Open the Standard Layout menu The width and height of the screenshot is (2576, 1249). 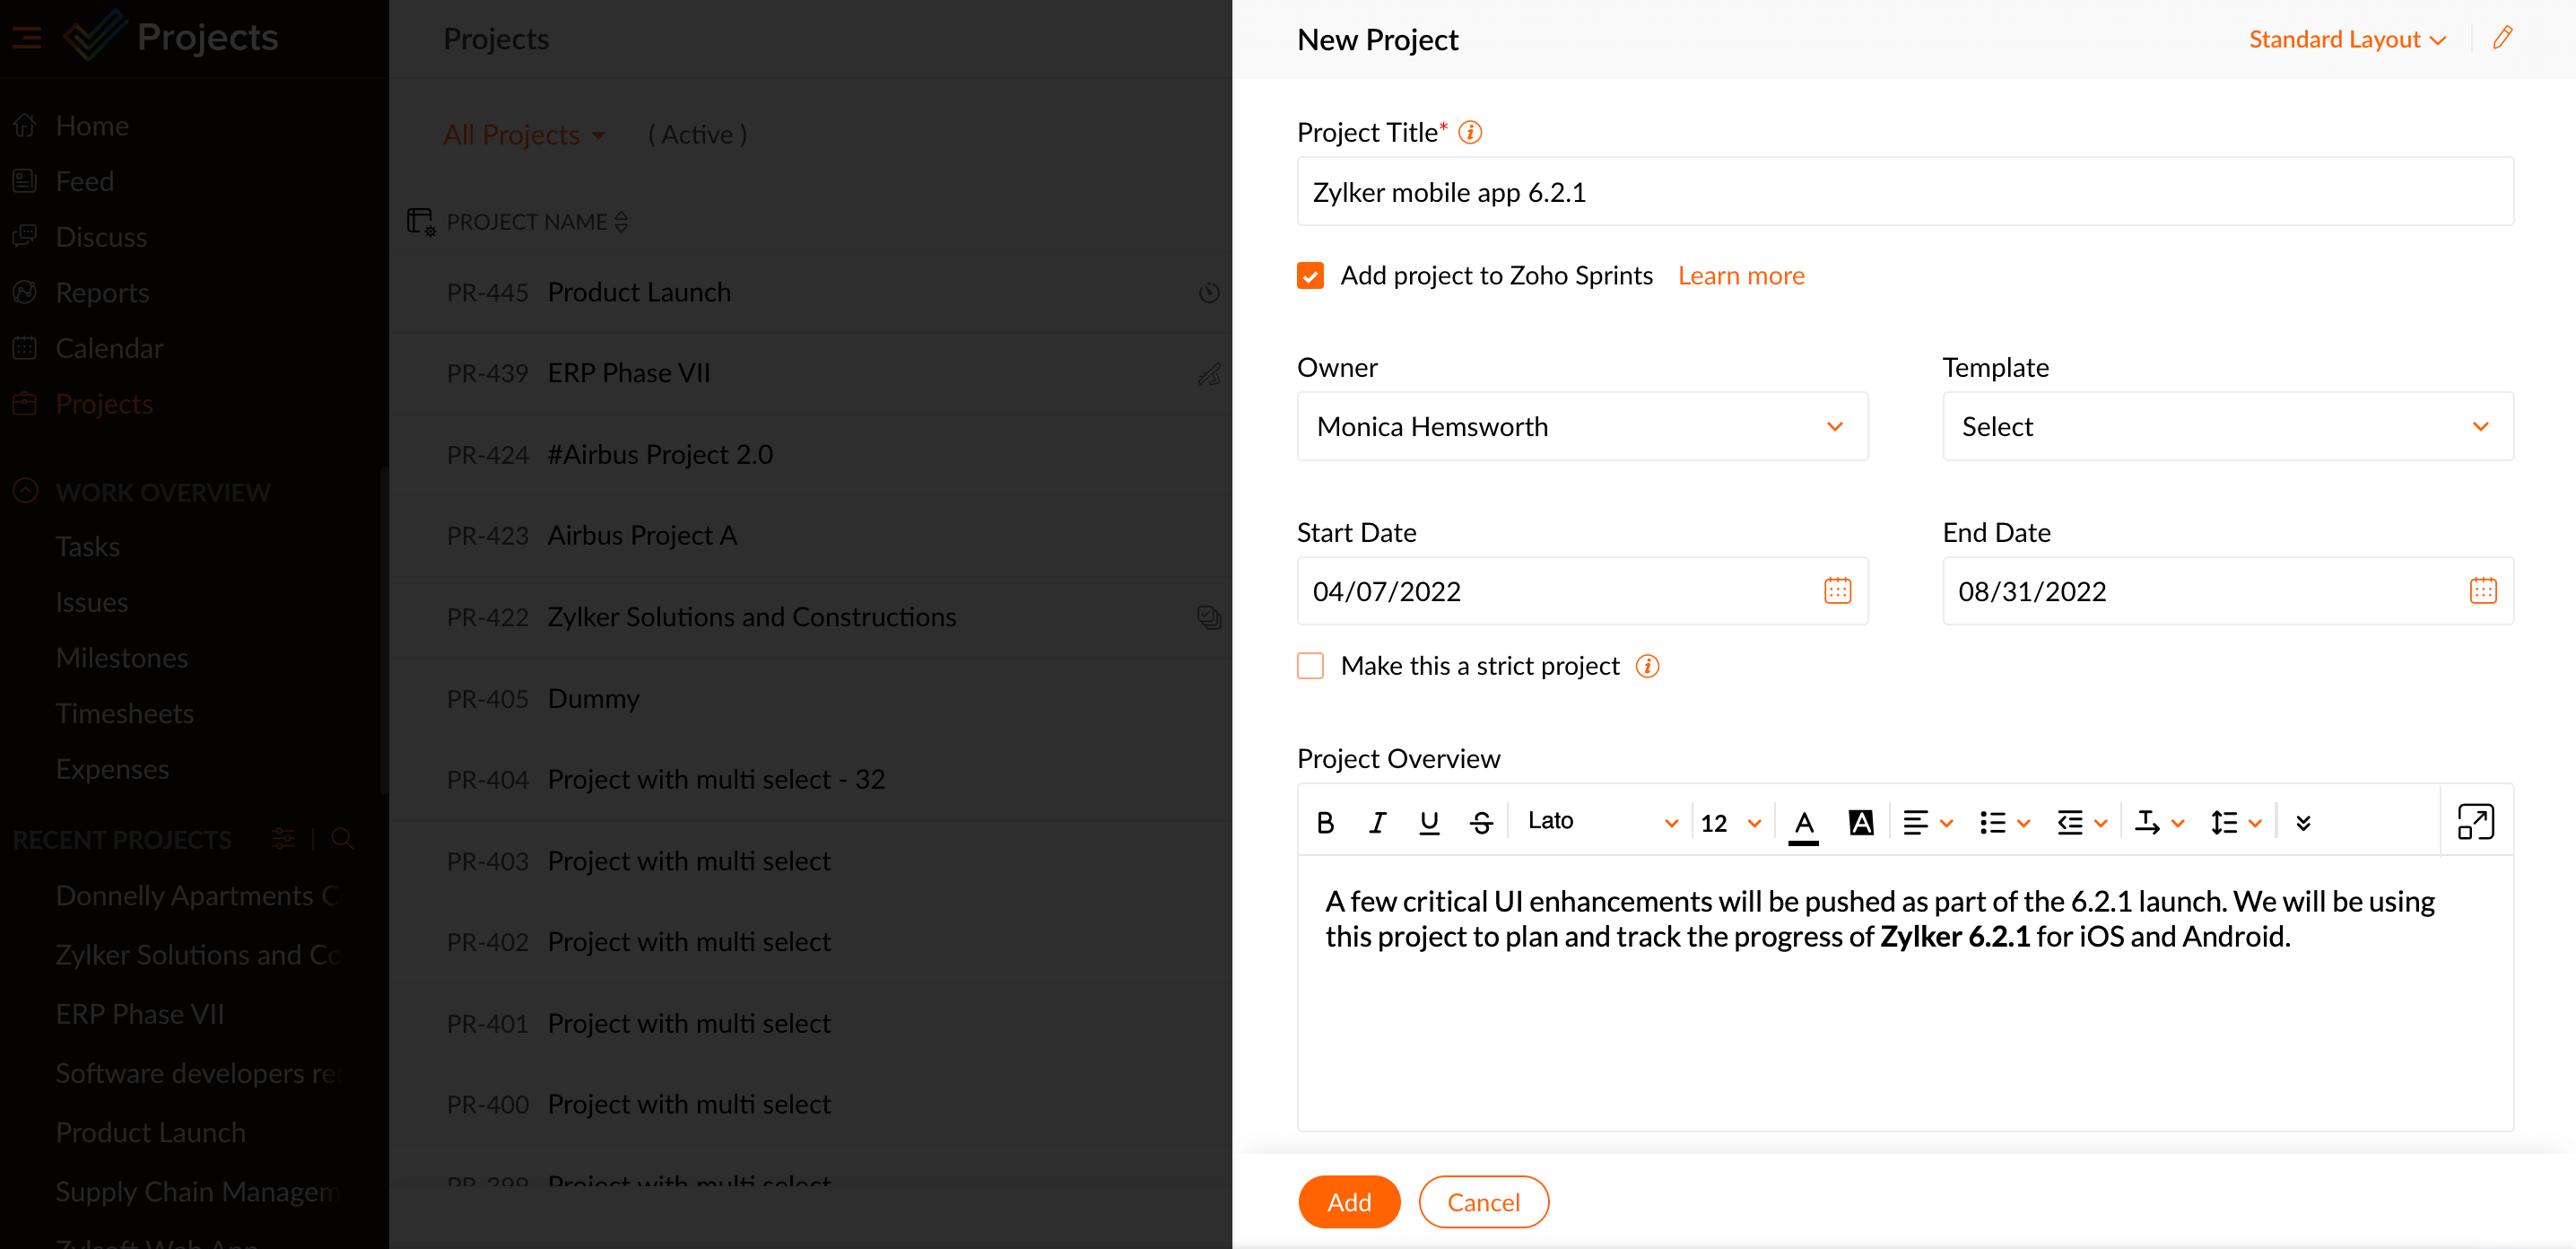[x=2346, y=39]
